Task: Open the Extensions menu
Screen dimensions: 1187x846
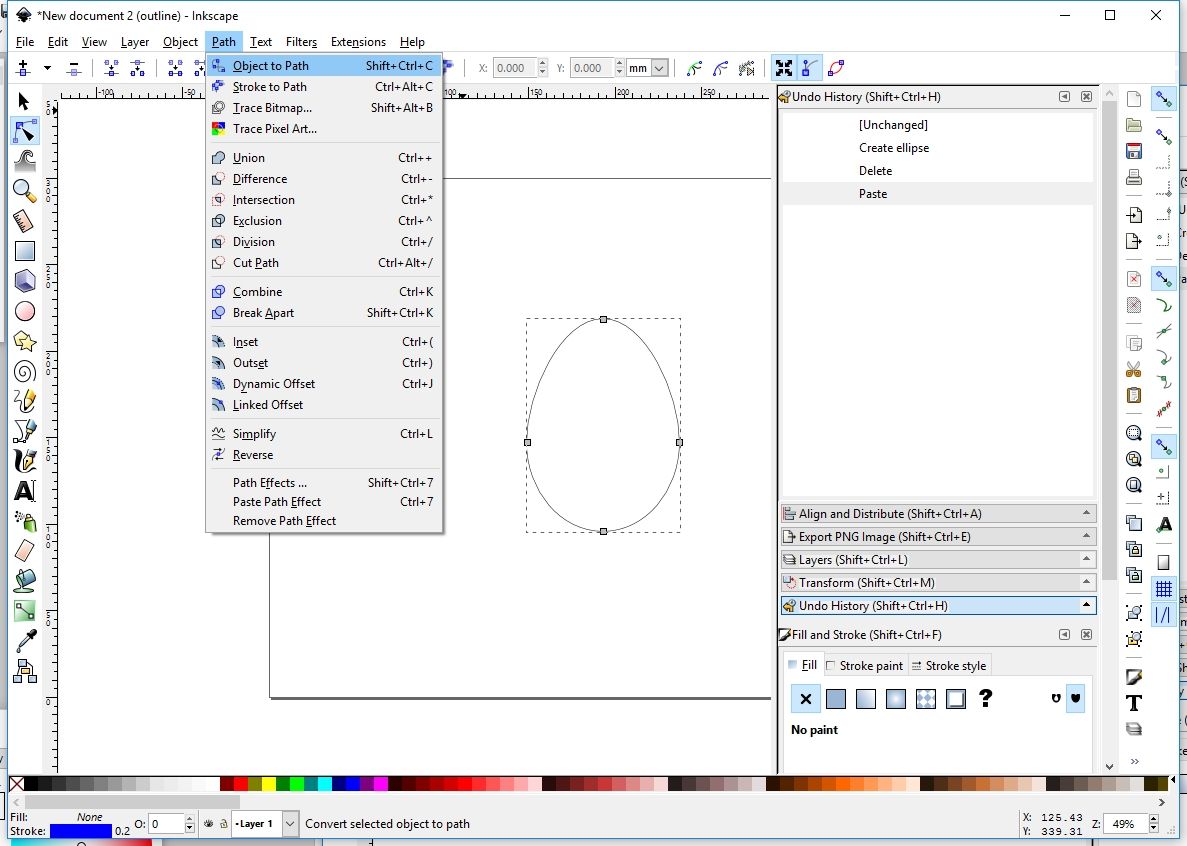Action: 358,42
